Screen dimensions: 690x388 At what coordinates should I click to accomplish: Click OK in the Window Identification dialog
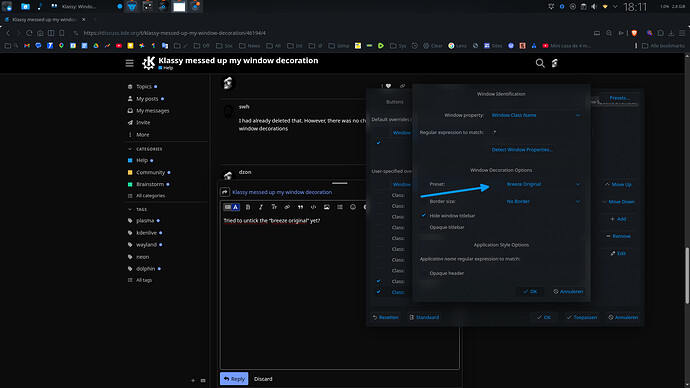coord(530,292)
